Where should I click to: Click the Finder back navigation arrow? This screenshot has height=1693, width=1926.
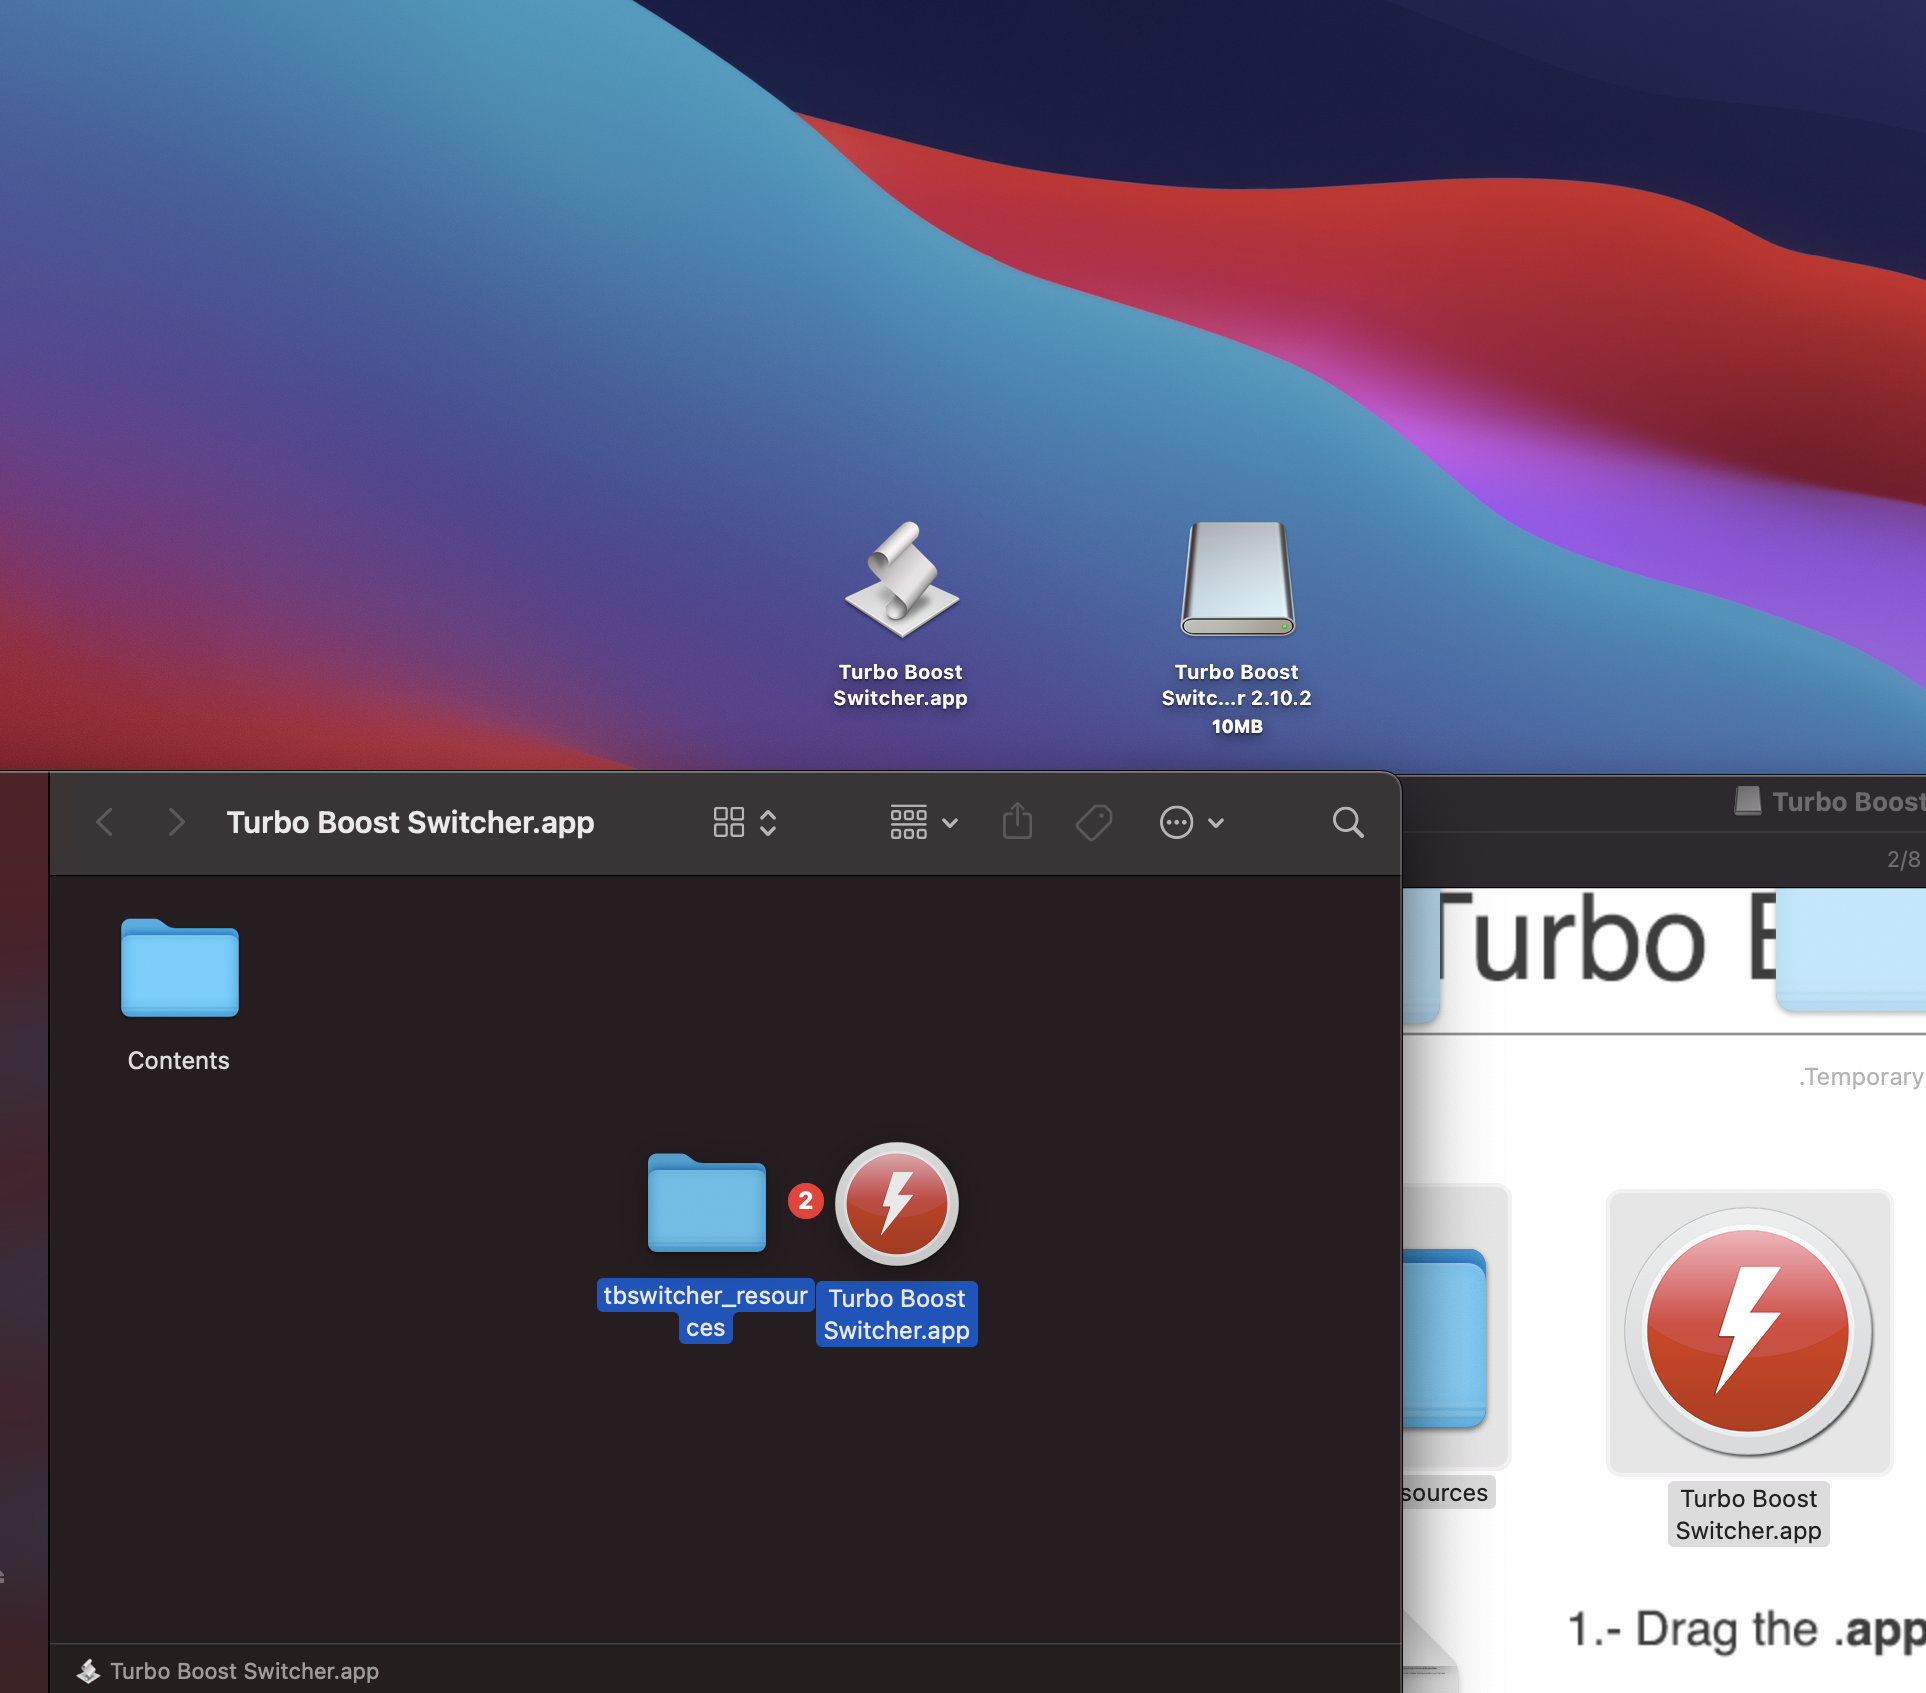(105, 822)
